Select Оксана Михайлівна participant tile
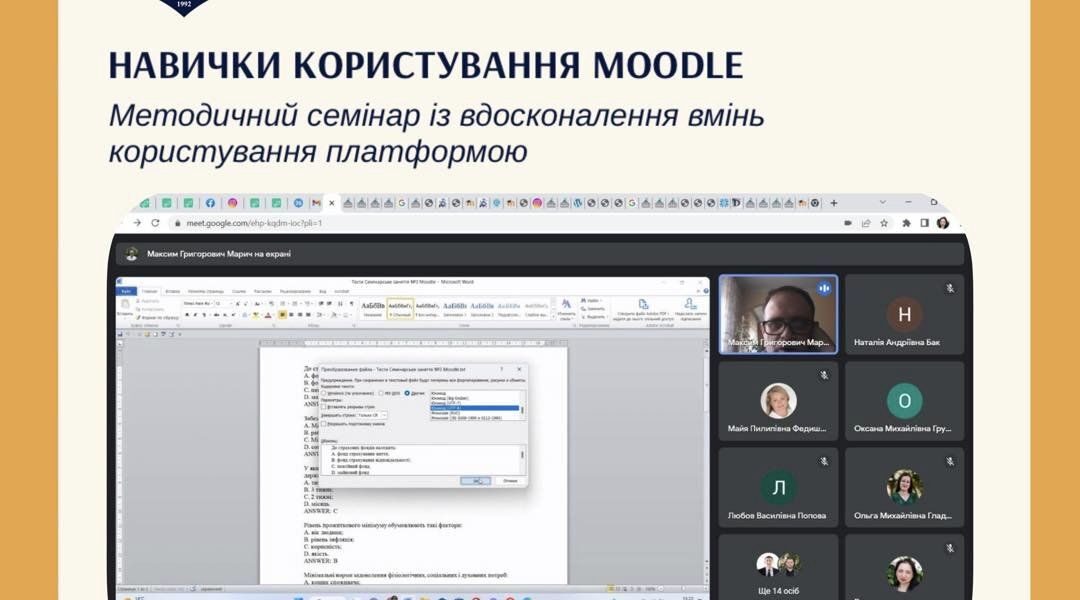1080x600 pixels. tap(904, 401)
